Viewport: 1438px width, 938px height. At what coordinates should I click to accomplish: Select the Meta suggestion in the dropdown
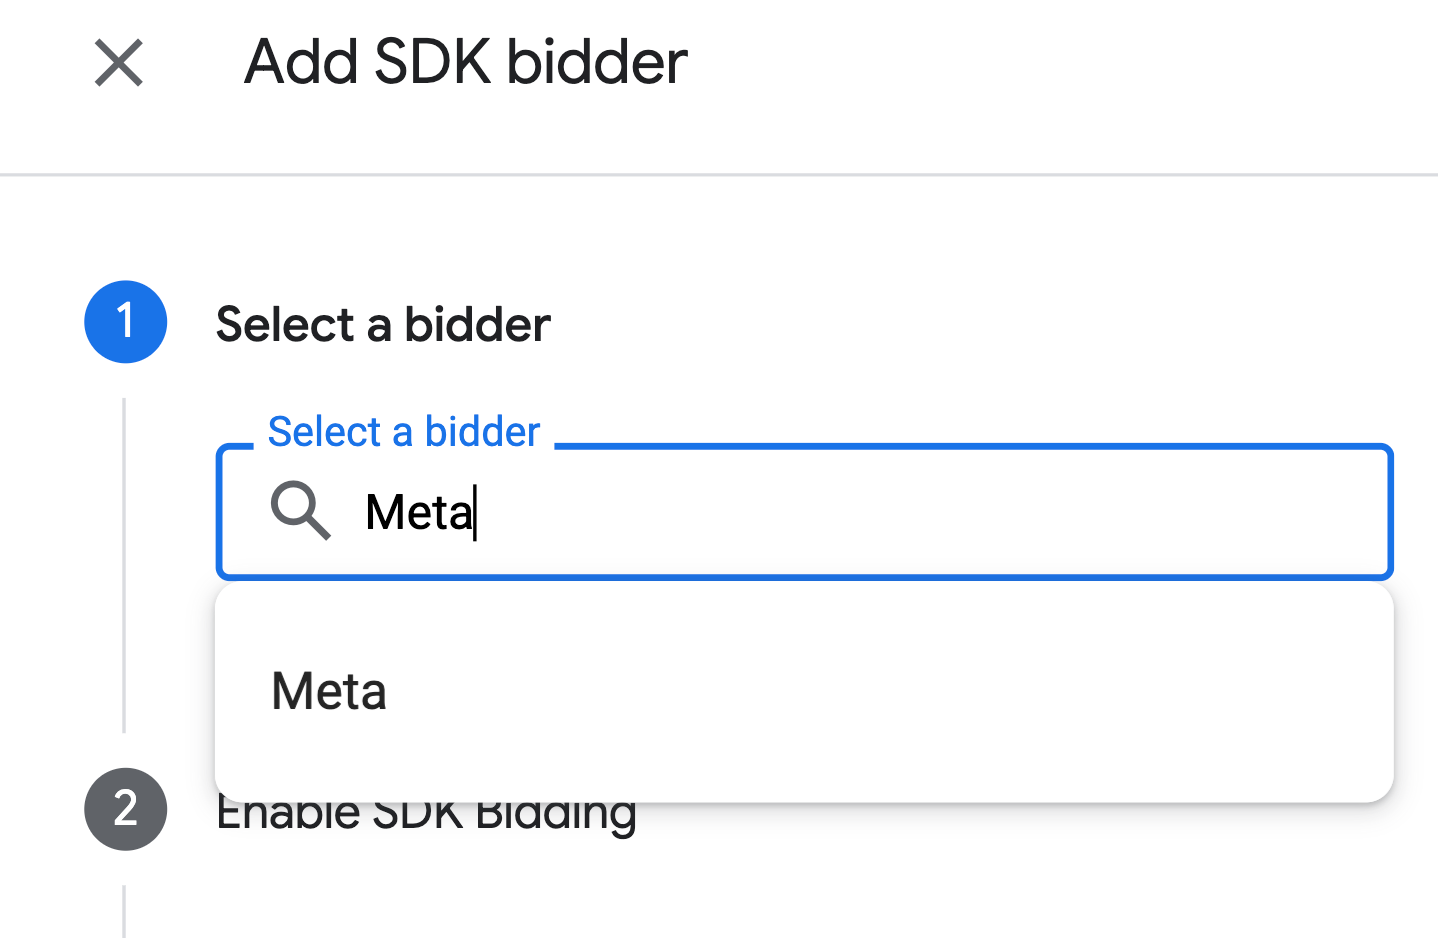(x=329, y=691)
